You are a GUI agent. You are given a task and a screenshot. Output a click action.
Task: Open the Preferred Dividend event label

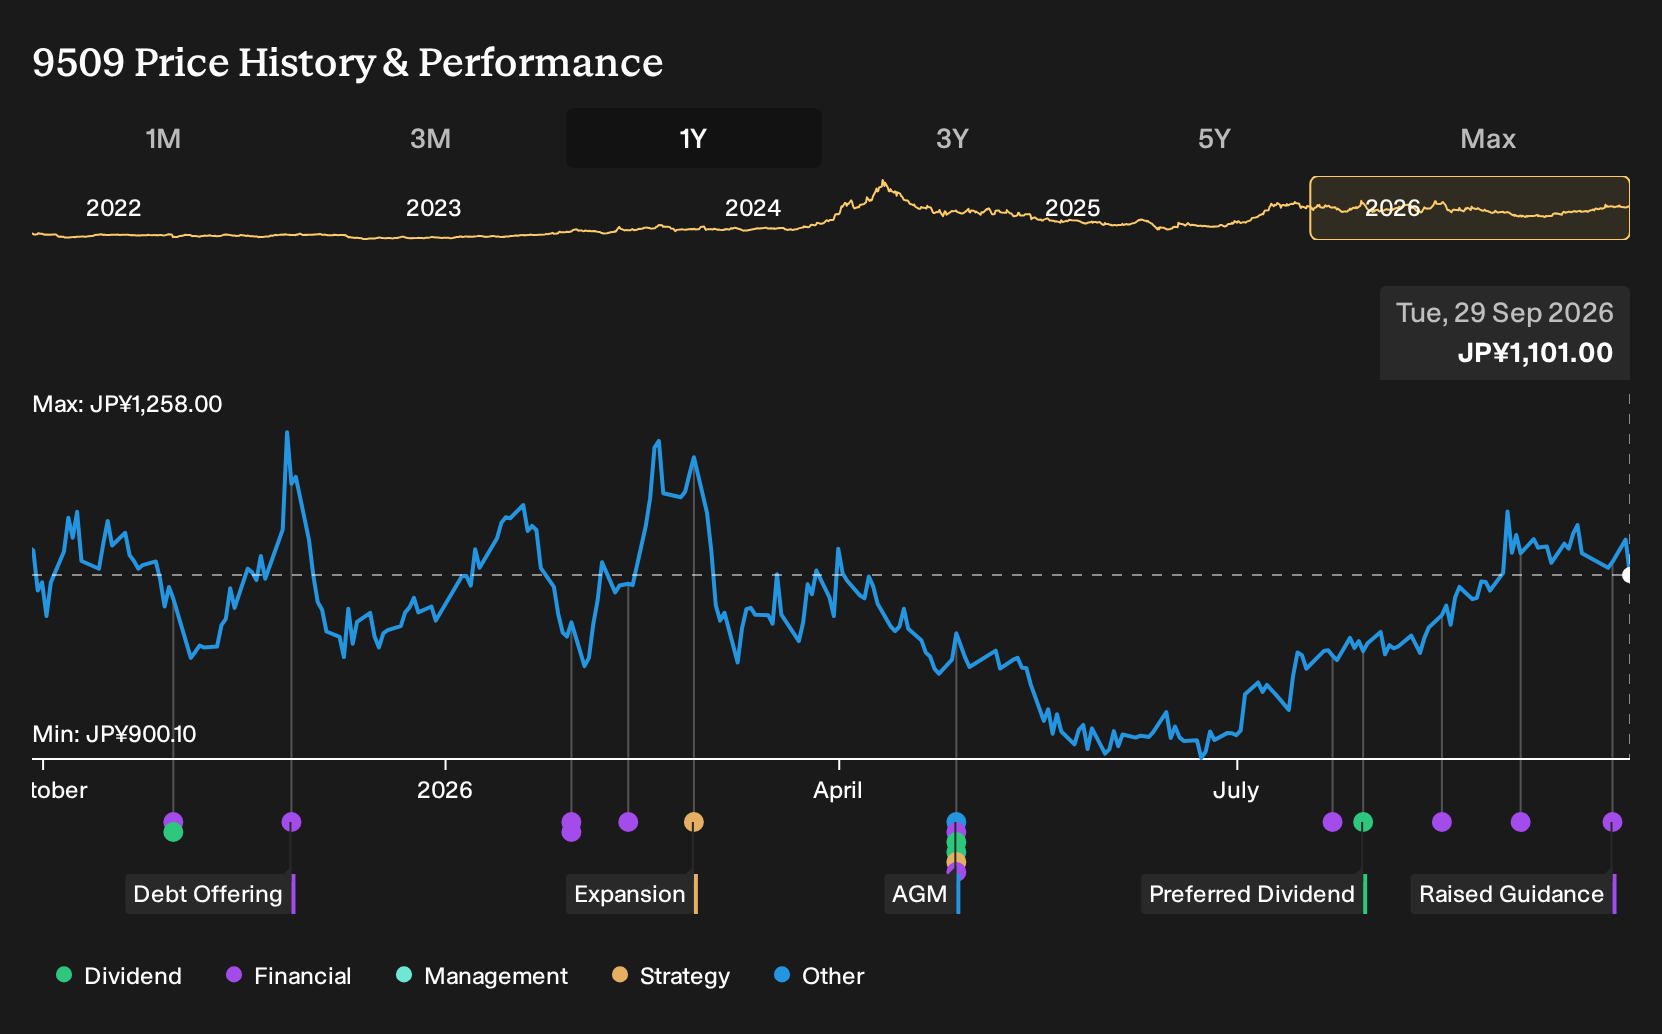point(1254,894)
